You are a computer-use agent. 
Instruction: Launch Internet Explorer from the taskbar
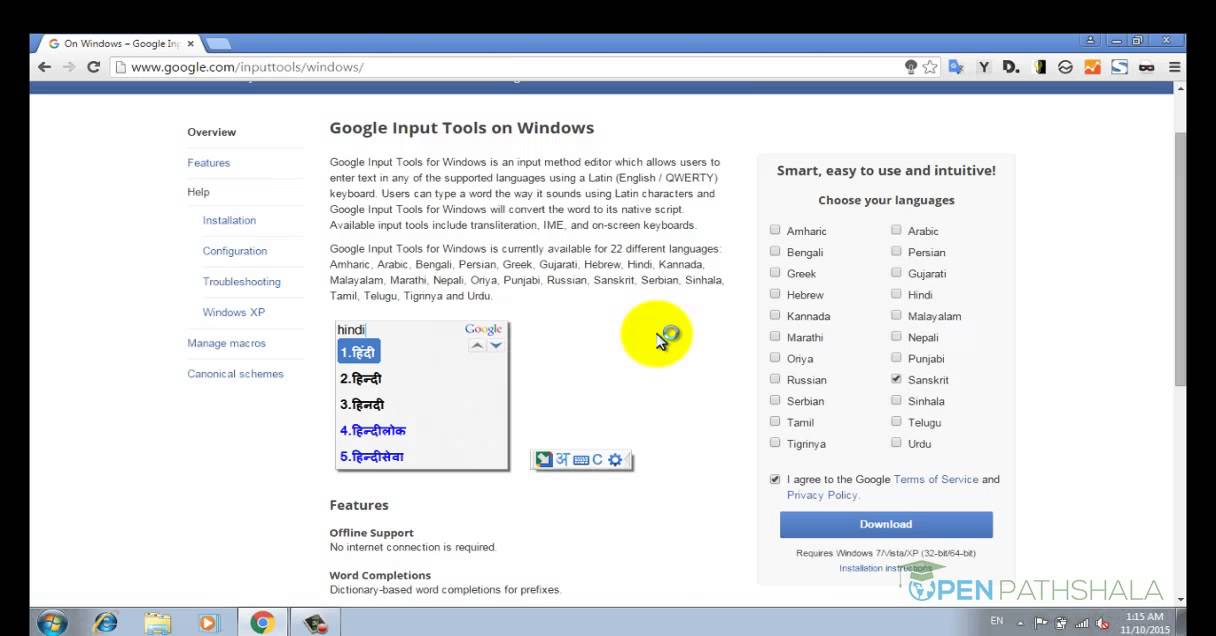point(105,623)
